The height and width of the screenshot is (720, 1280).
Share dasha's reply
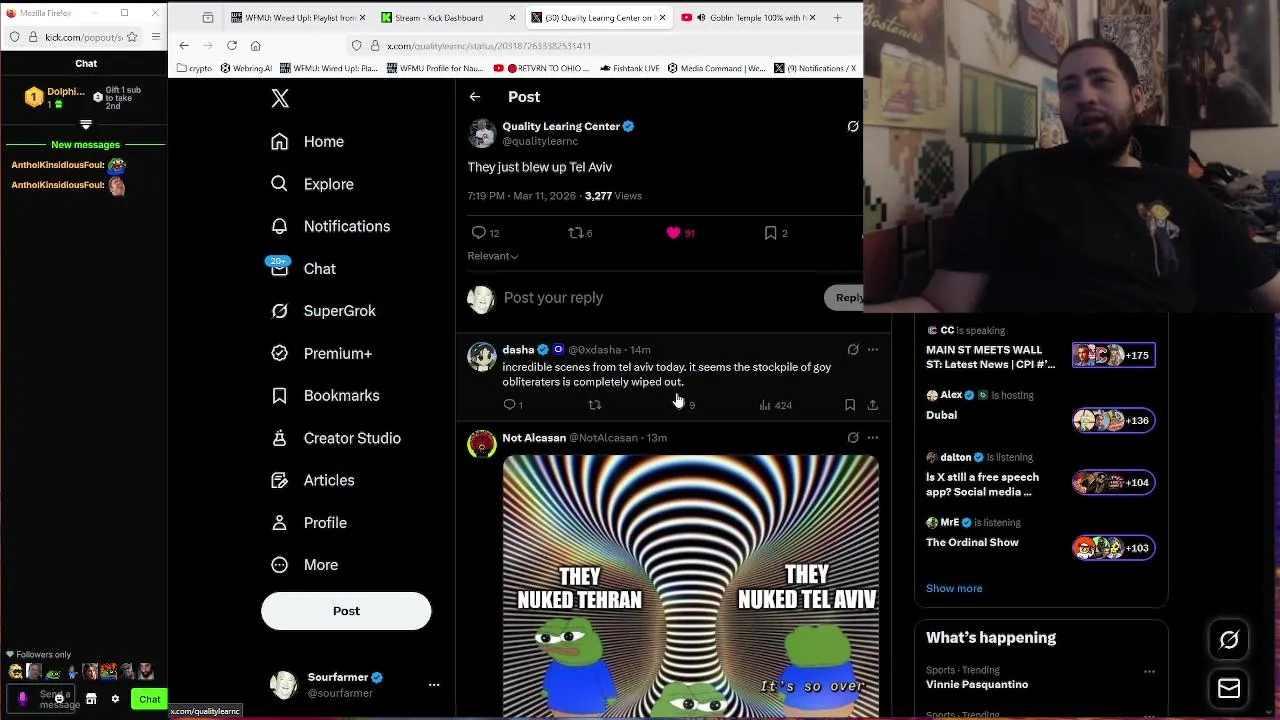tap(873, 405)
